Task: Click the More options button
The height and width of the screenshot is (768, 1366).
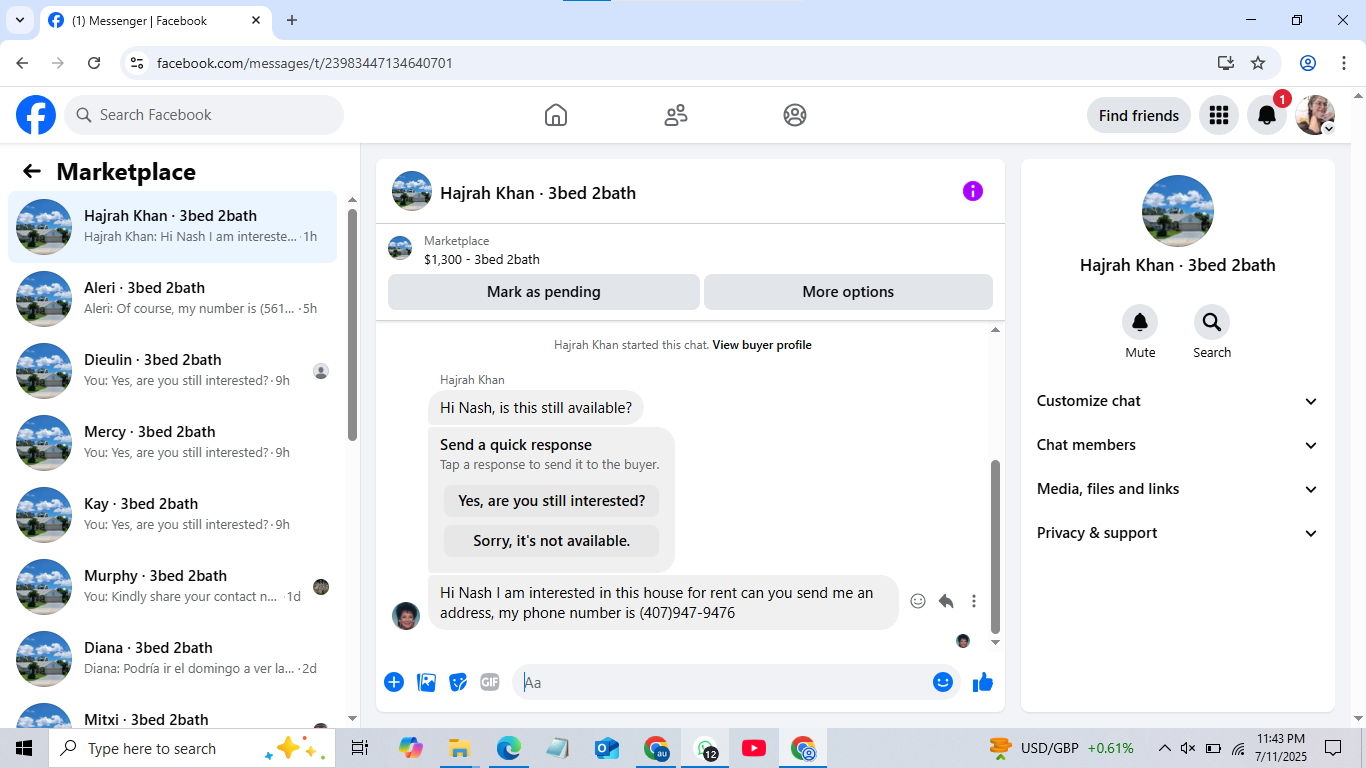Action: click(848, 292)
